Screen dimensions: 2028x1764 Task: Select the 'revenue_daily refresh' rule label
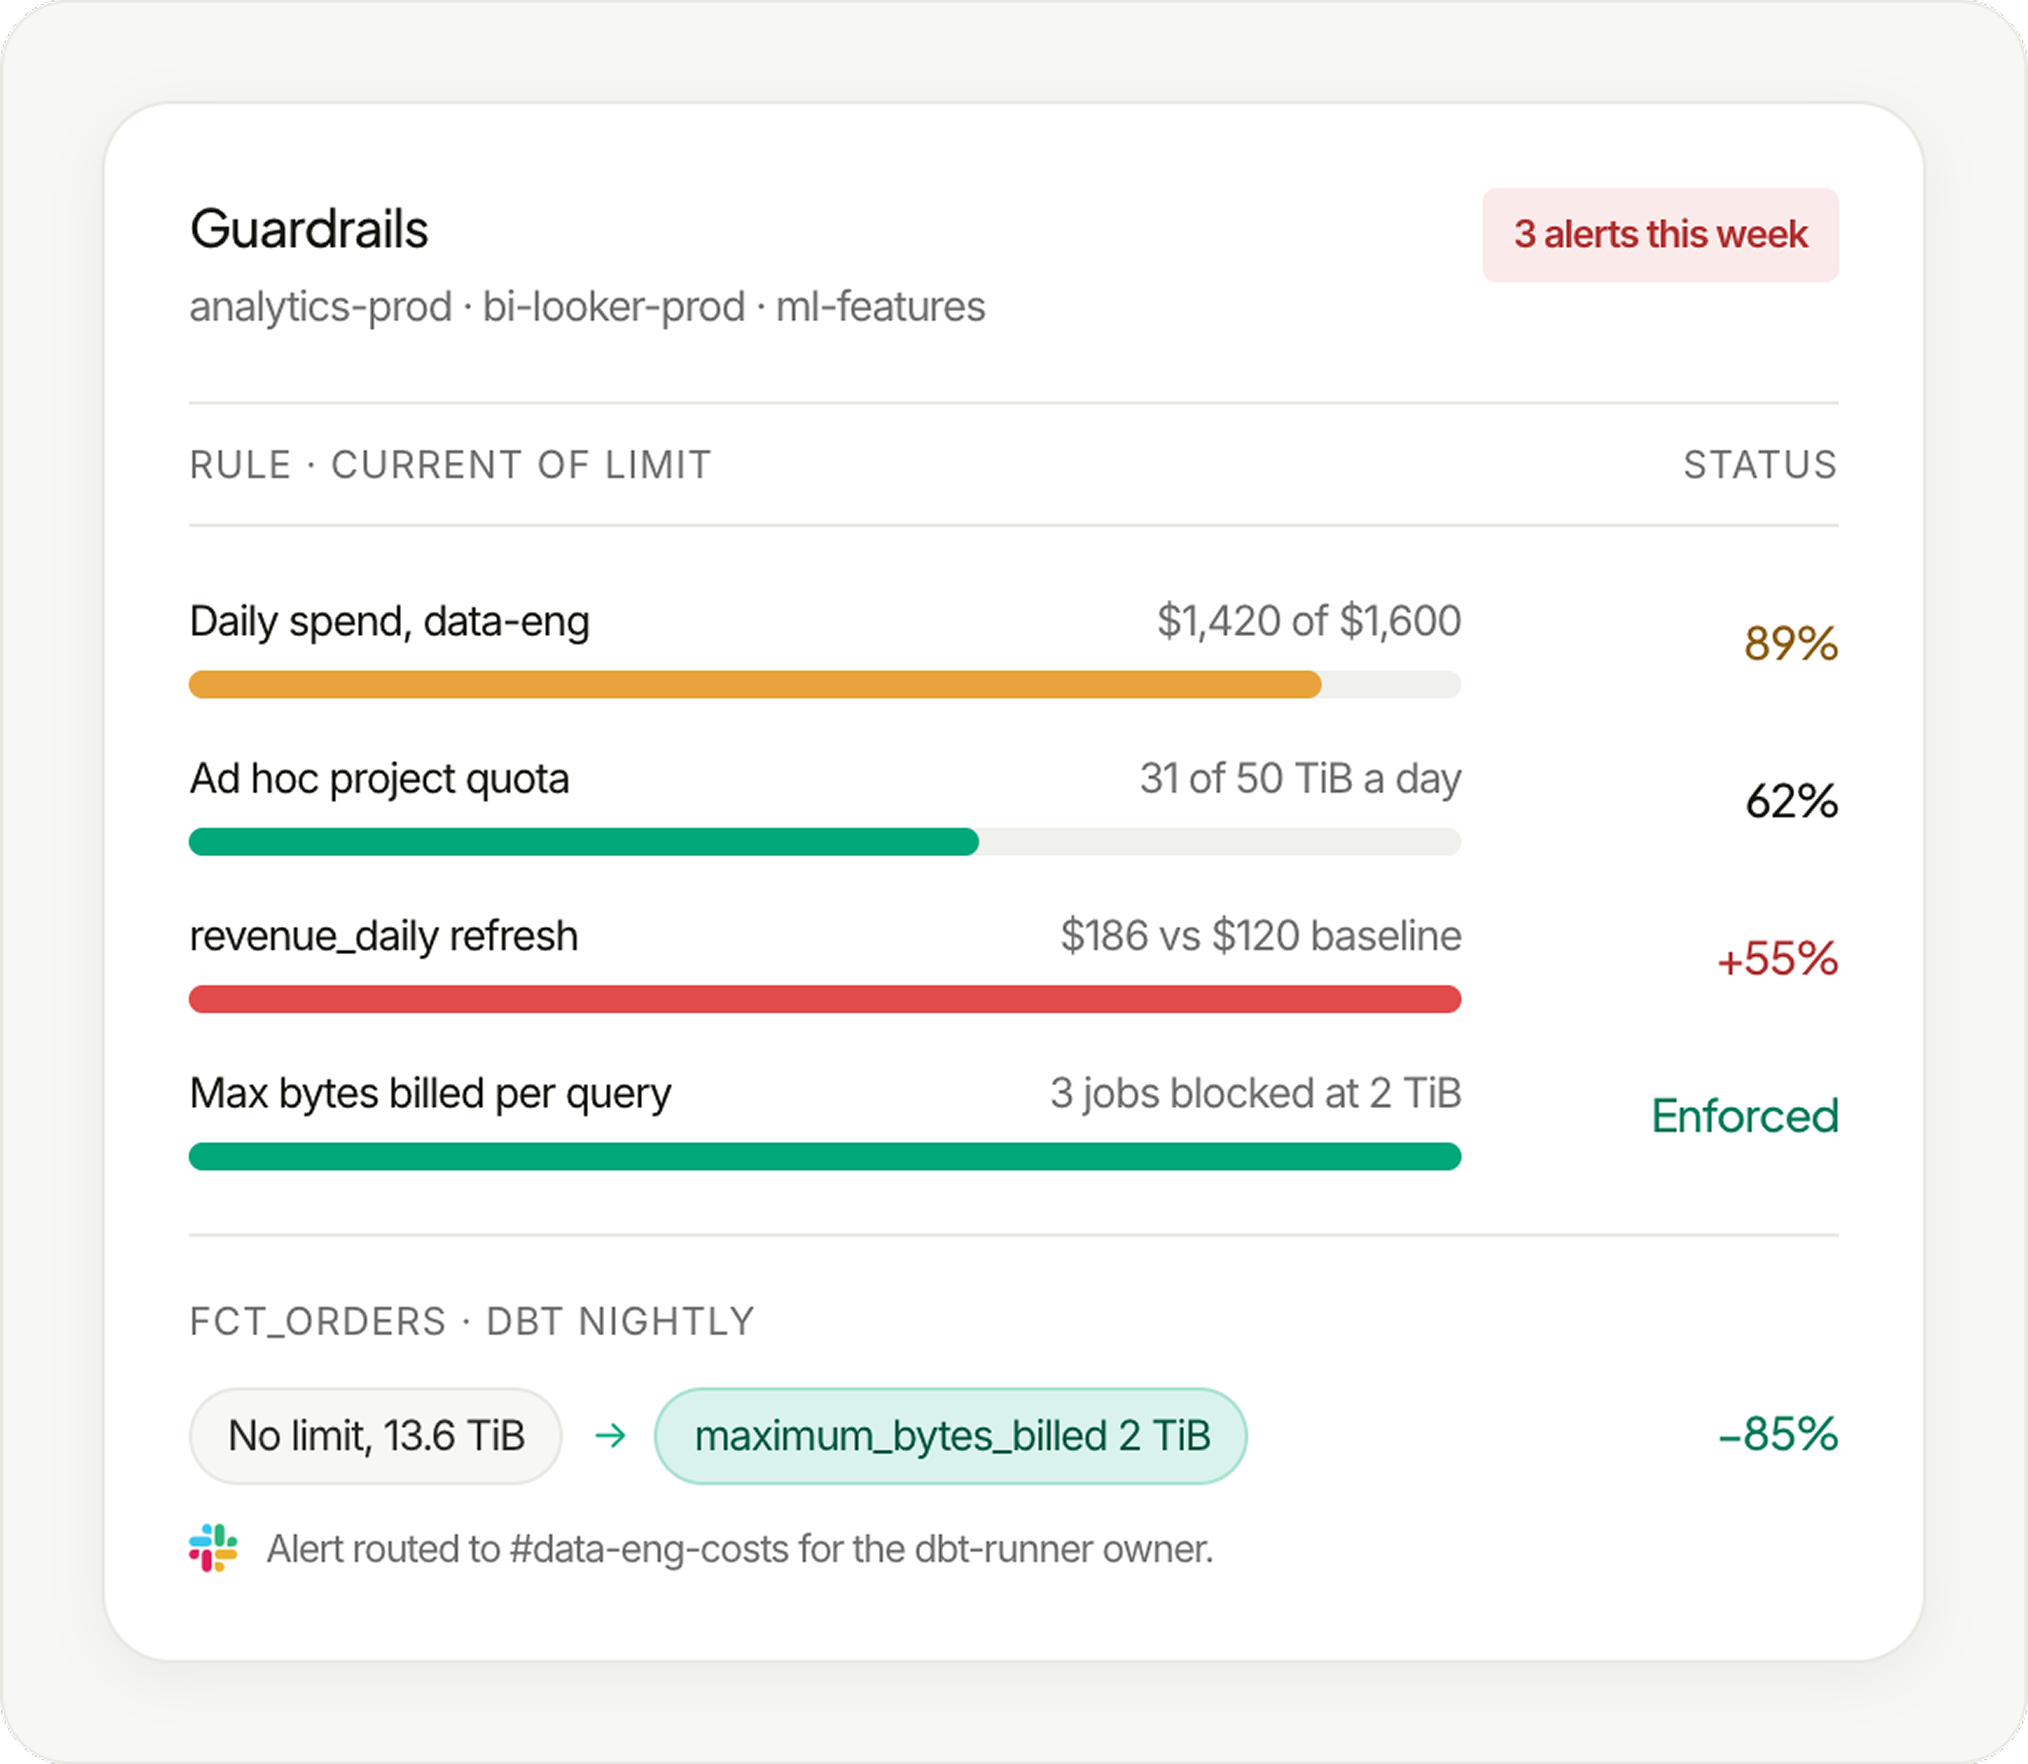384,937
